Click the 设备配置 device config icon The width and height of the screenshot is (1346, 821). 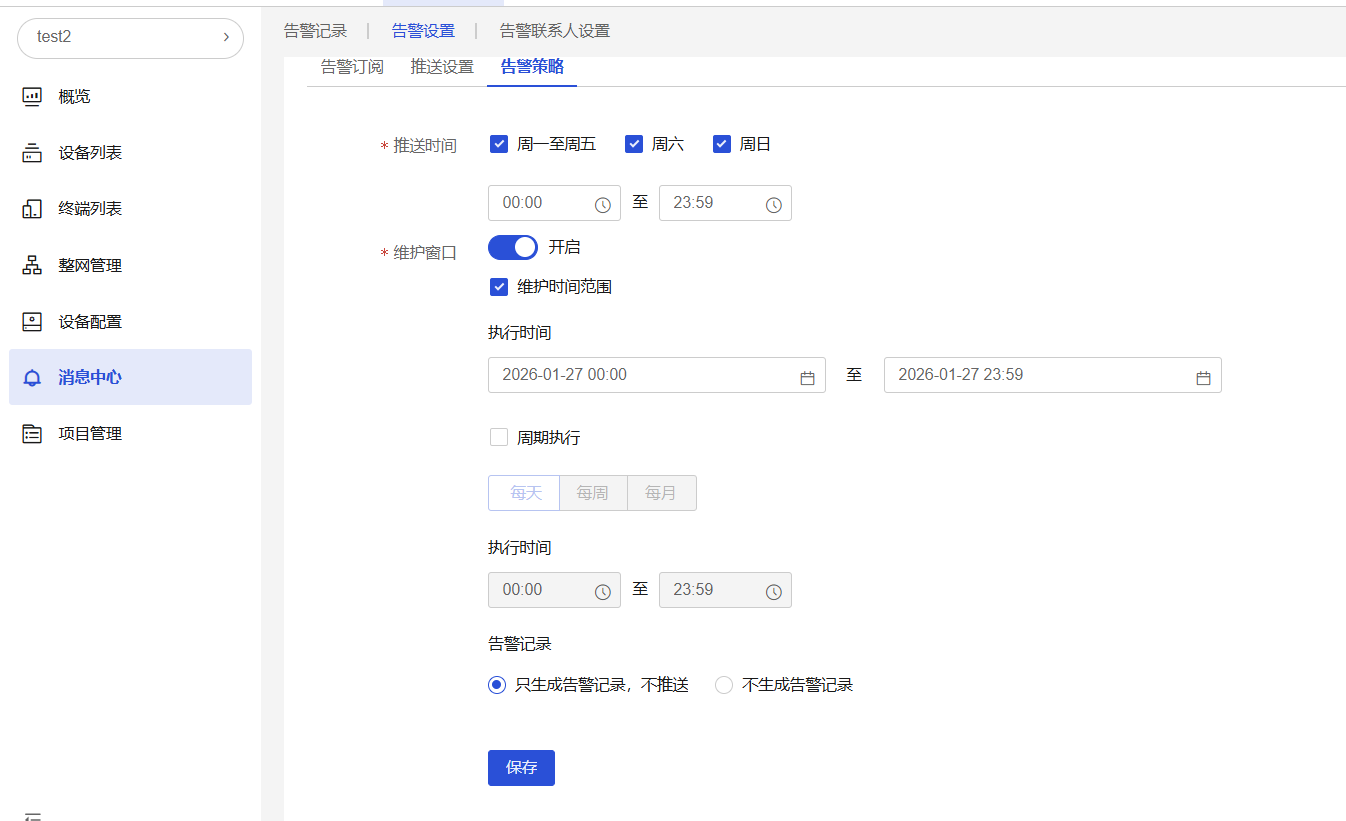click(32, 322)
